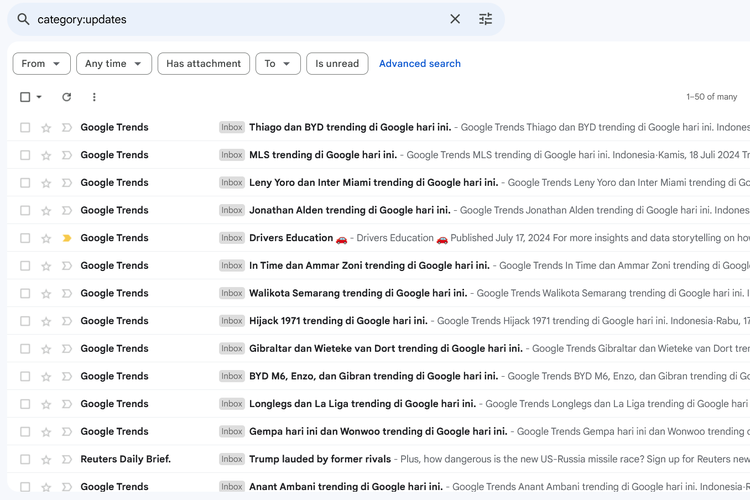Select the MLS trending email checkbox
750x500 pixels.
pyautogui.click(x=25, y=155)
